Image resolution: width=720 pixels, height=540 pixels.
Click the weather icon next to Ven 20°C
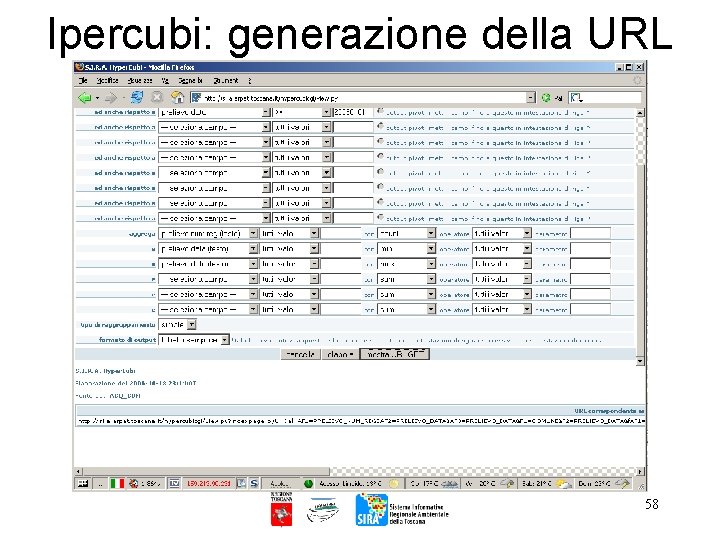(507, 483)
